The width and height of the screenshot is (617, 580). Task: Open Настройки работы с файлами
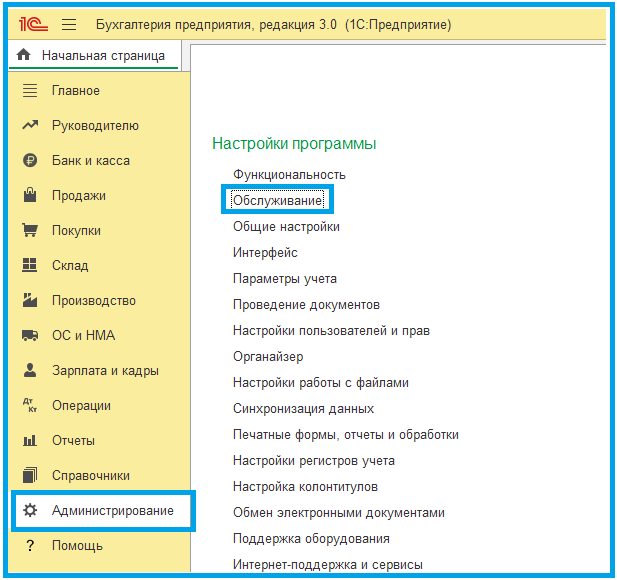coord(321,382)
